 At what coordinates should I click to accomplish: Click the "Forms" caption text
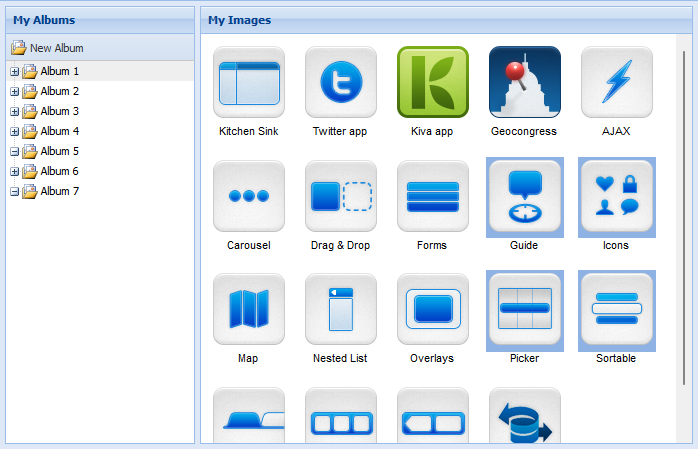point(432,245)
